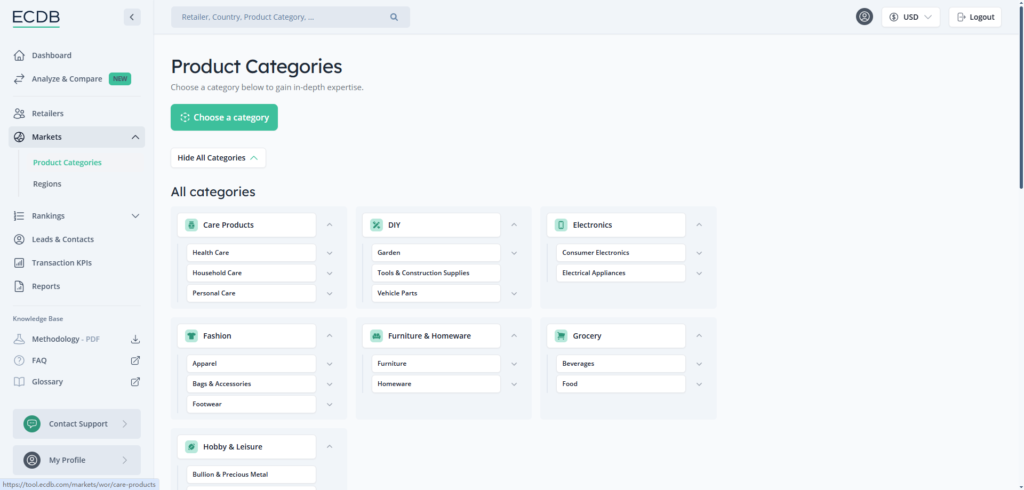This screenshot has width=1024, height=490.
Task: Open FAQ external link icon
Action: pos(135,360)
